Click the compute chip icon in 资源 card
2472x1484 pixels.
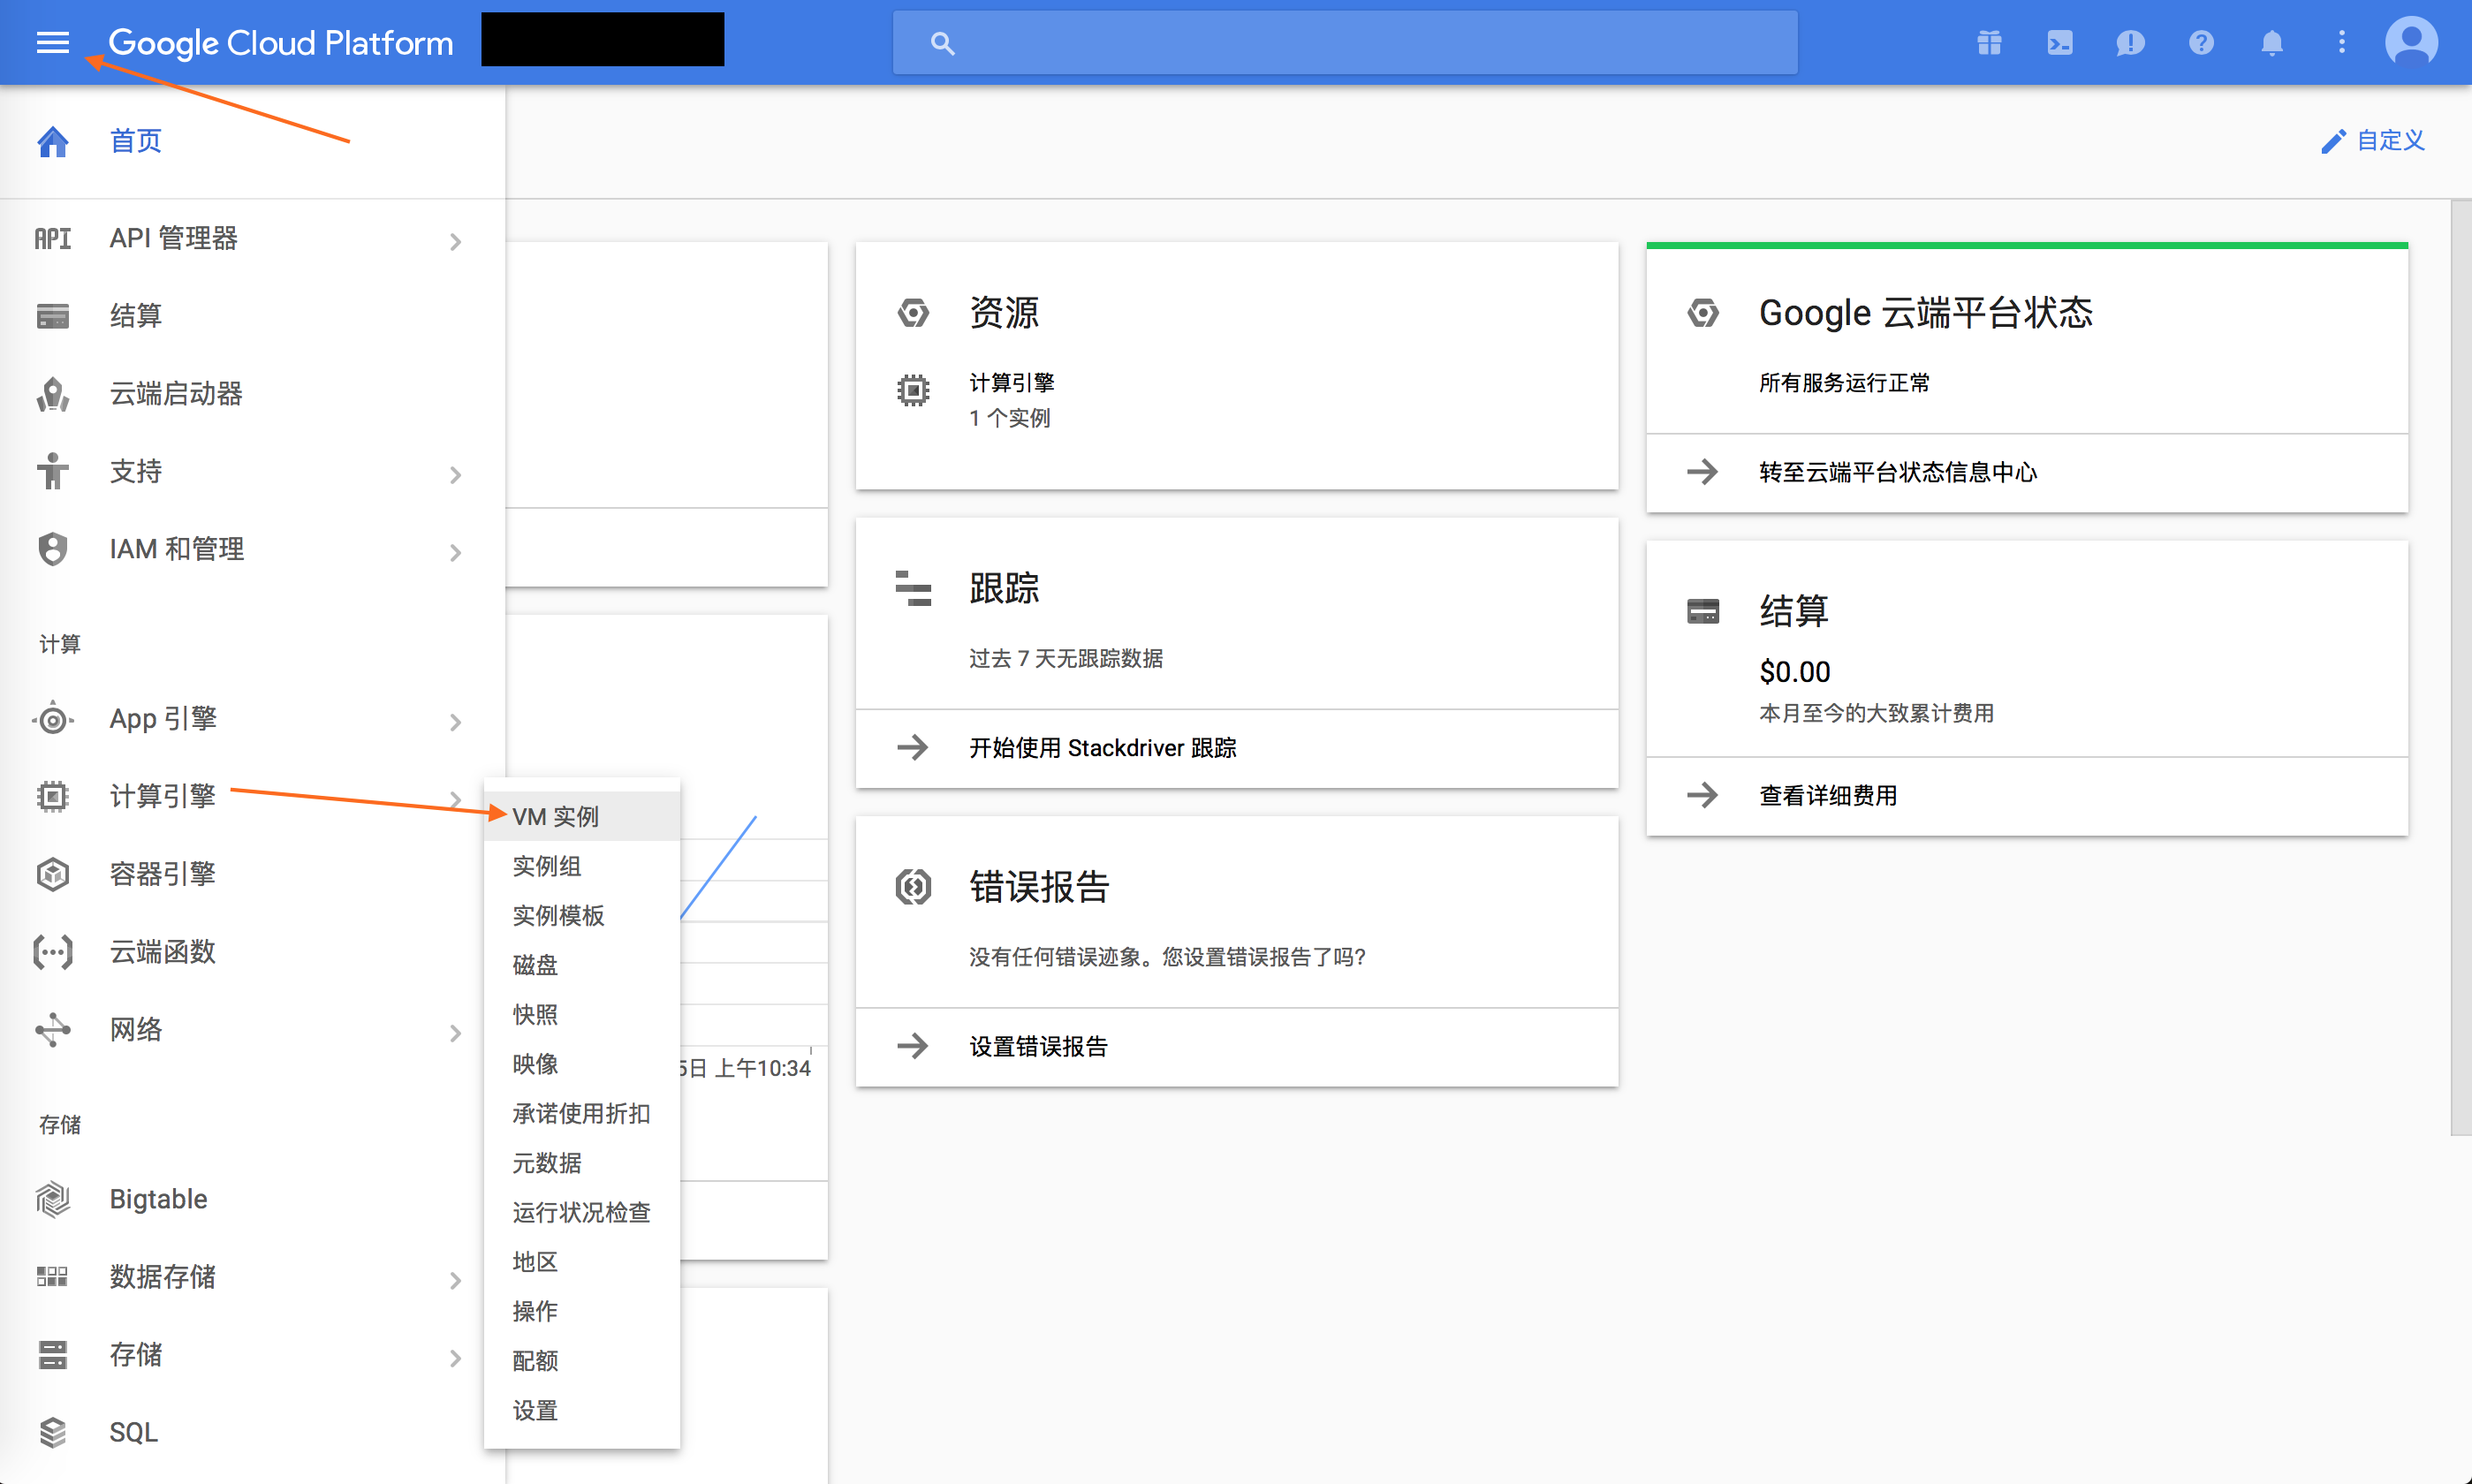(x=913, y=390)
